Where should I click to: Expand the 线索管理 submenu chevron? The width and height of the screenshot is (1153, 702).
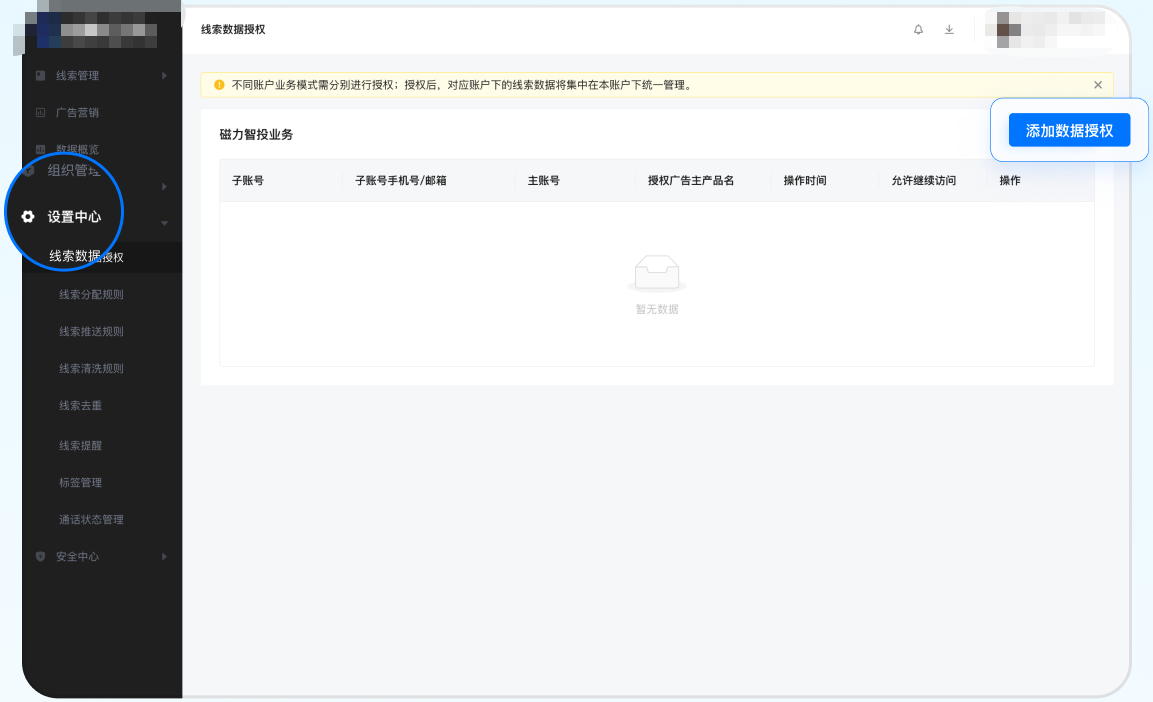pos(164,75)
